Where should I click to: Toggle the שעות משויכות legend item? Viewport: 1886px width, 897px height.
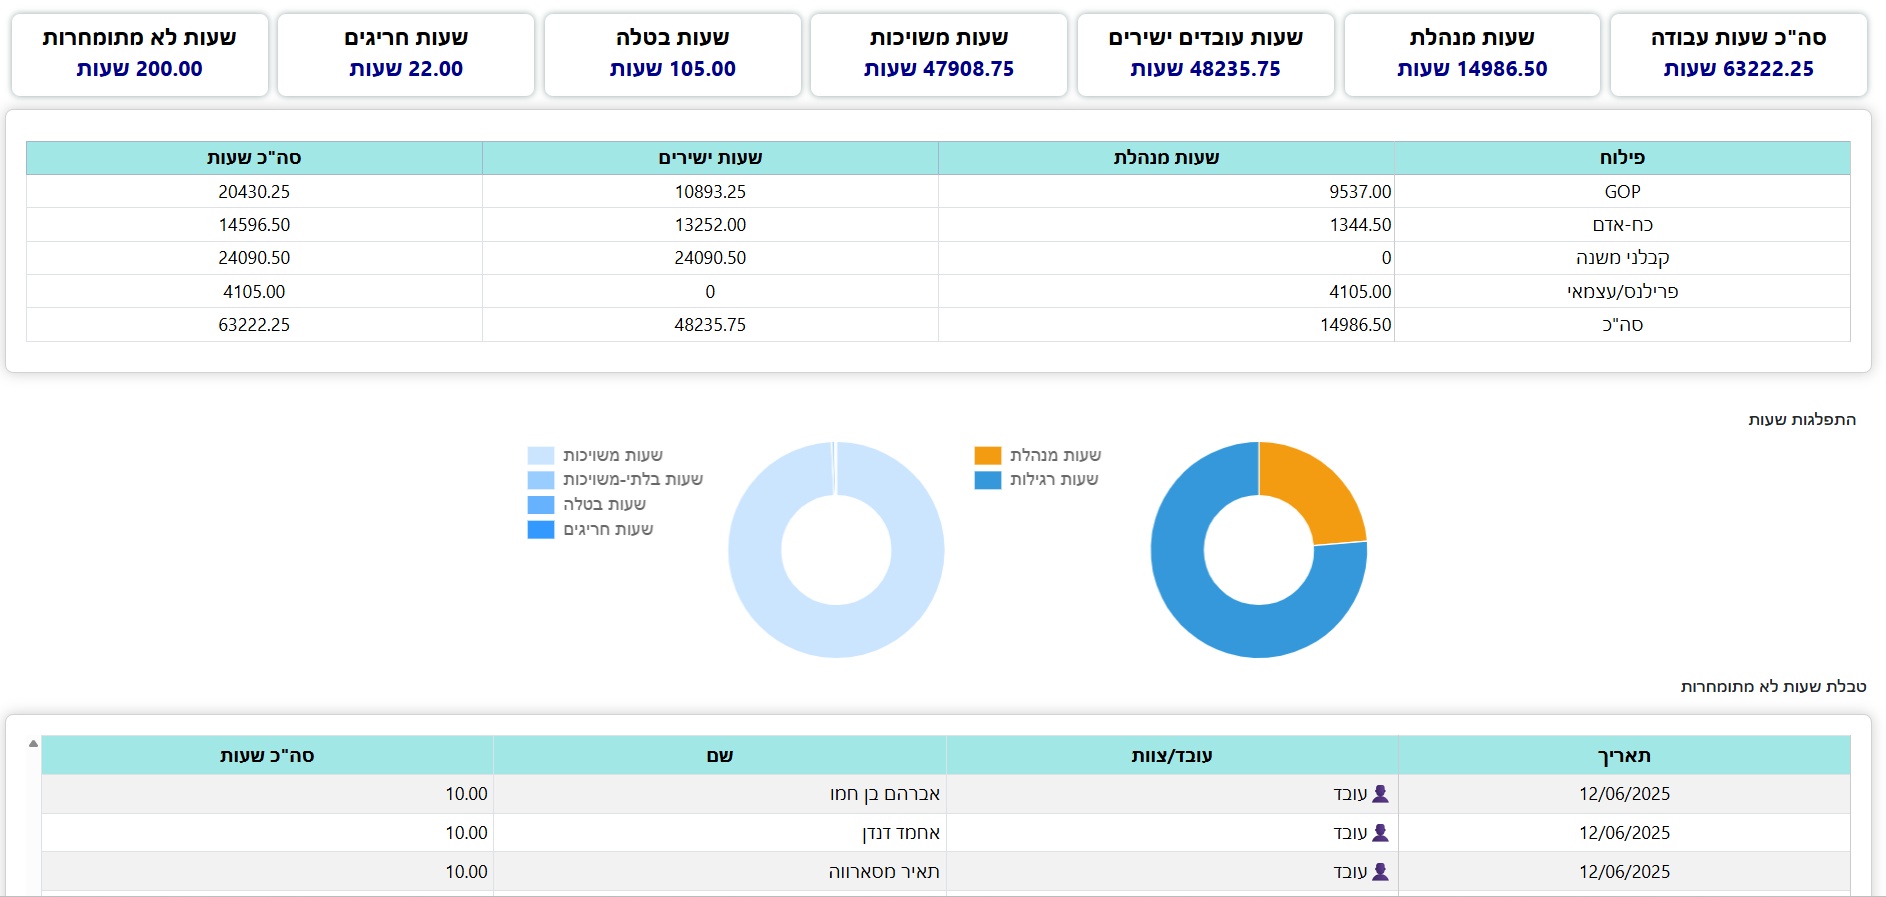point(594,456)
